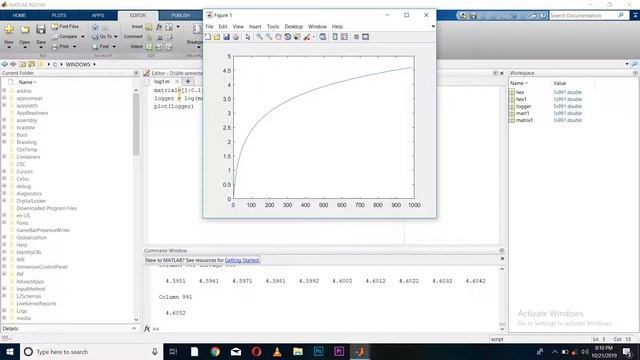Viewport: 640px width, 360px height.
Task: Activate the Zoom Out tool in Figure 1
Action: [269, 37]
